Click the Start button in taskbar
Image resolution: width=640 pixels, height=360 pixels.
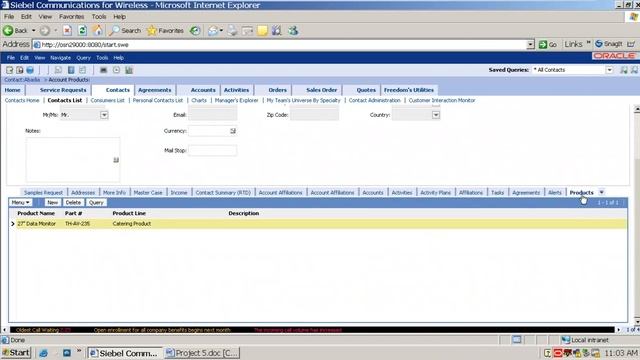[x=16, y=353]
